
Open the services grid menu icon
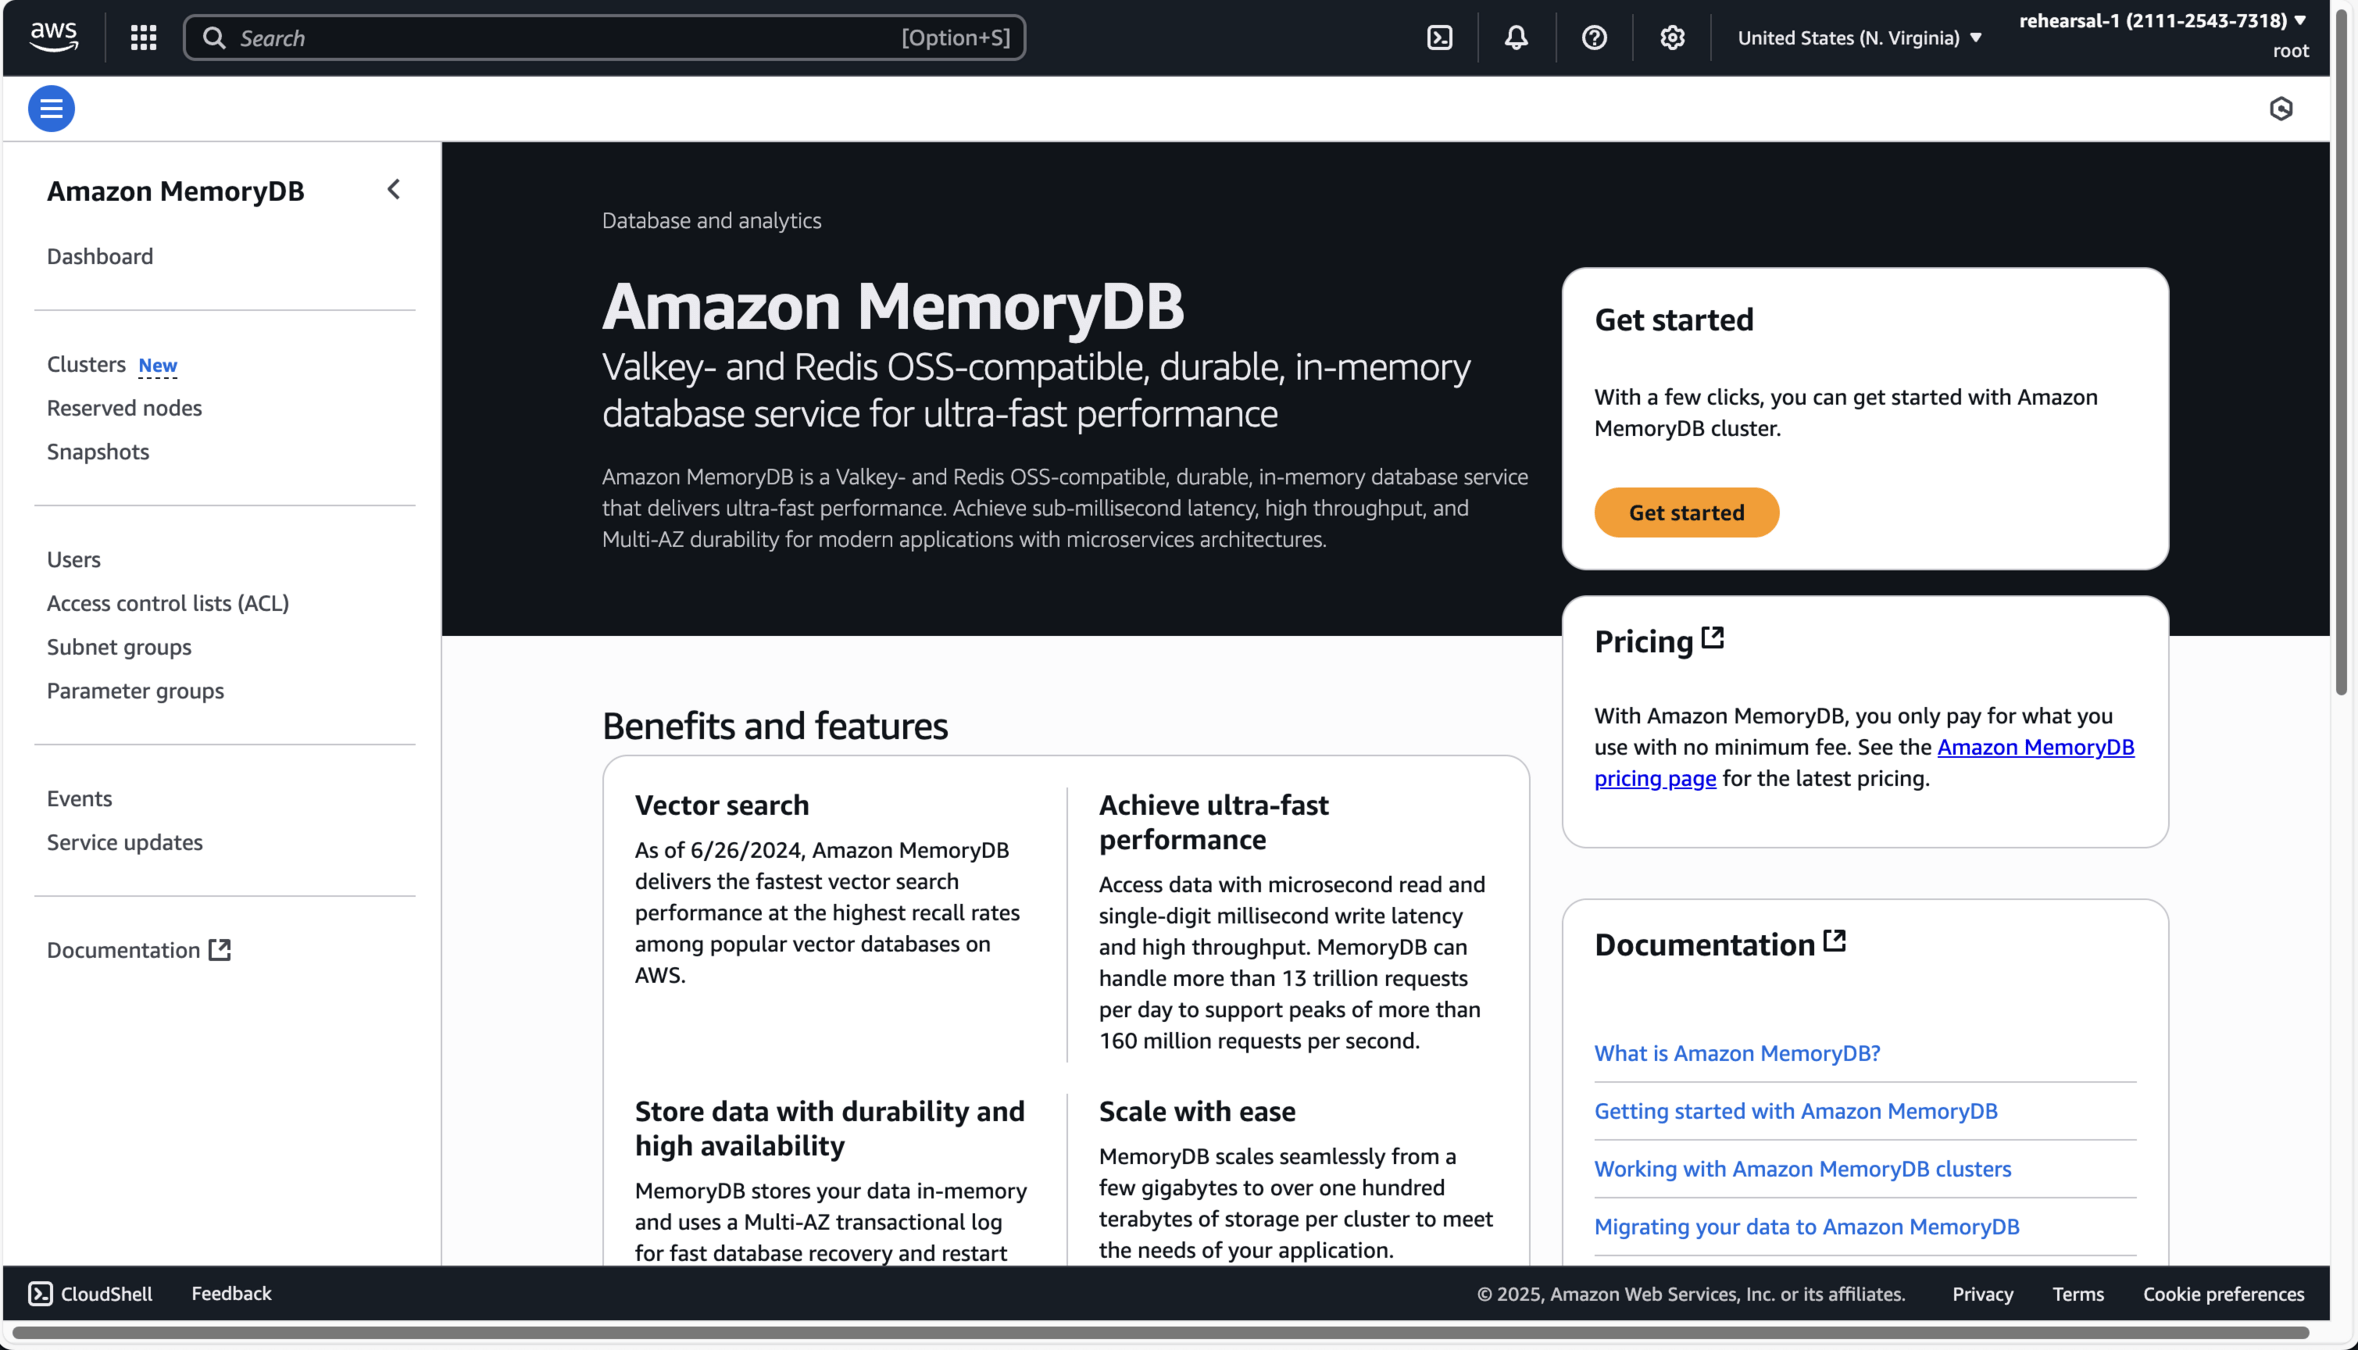click(x=143, y=38)
